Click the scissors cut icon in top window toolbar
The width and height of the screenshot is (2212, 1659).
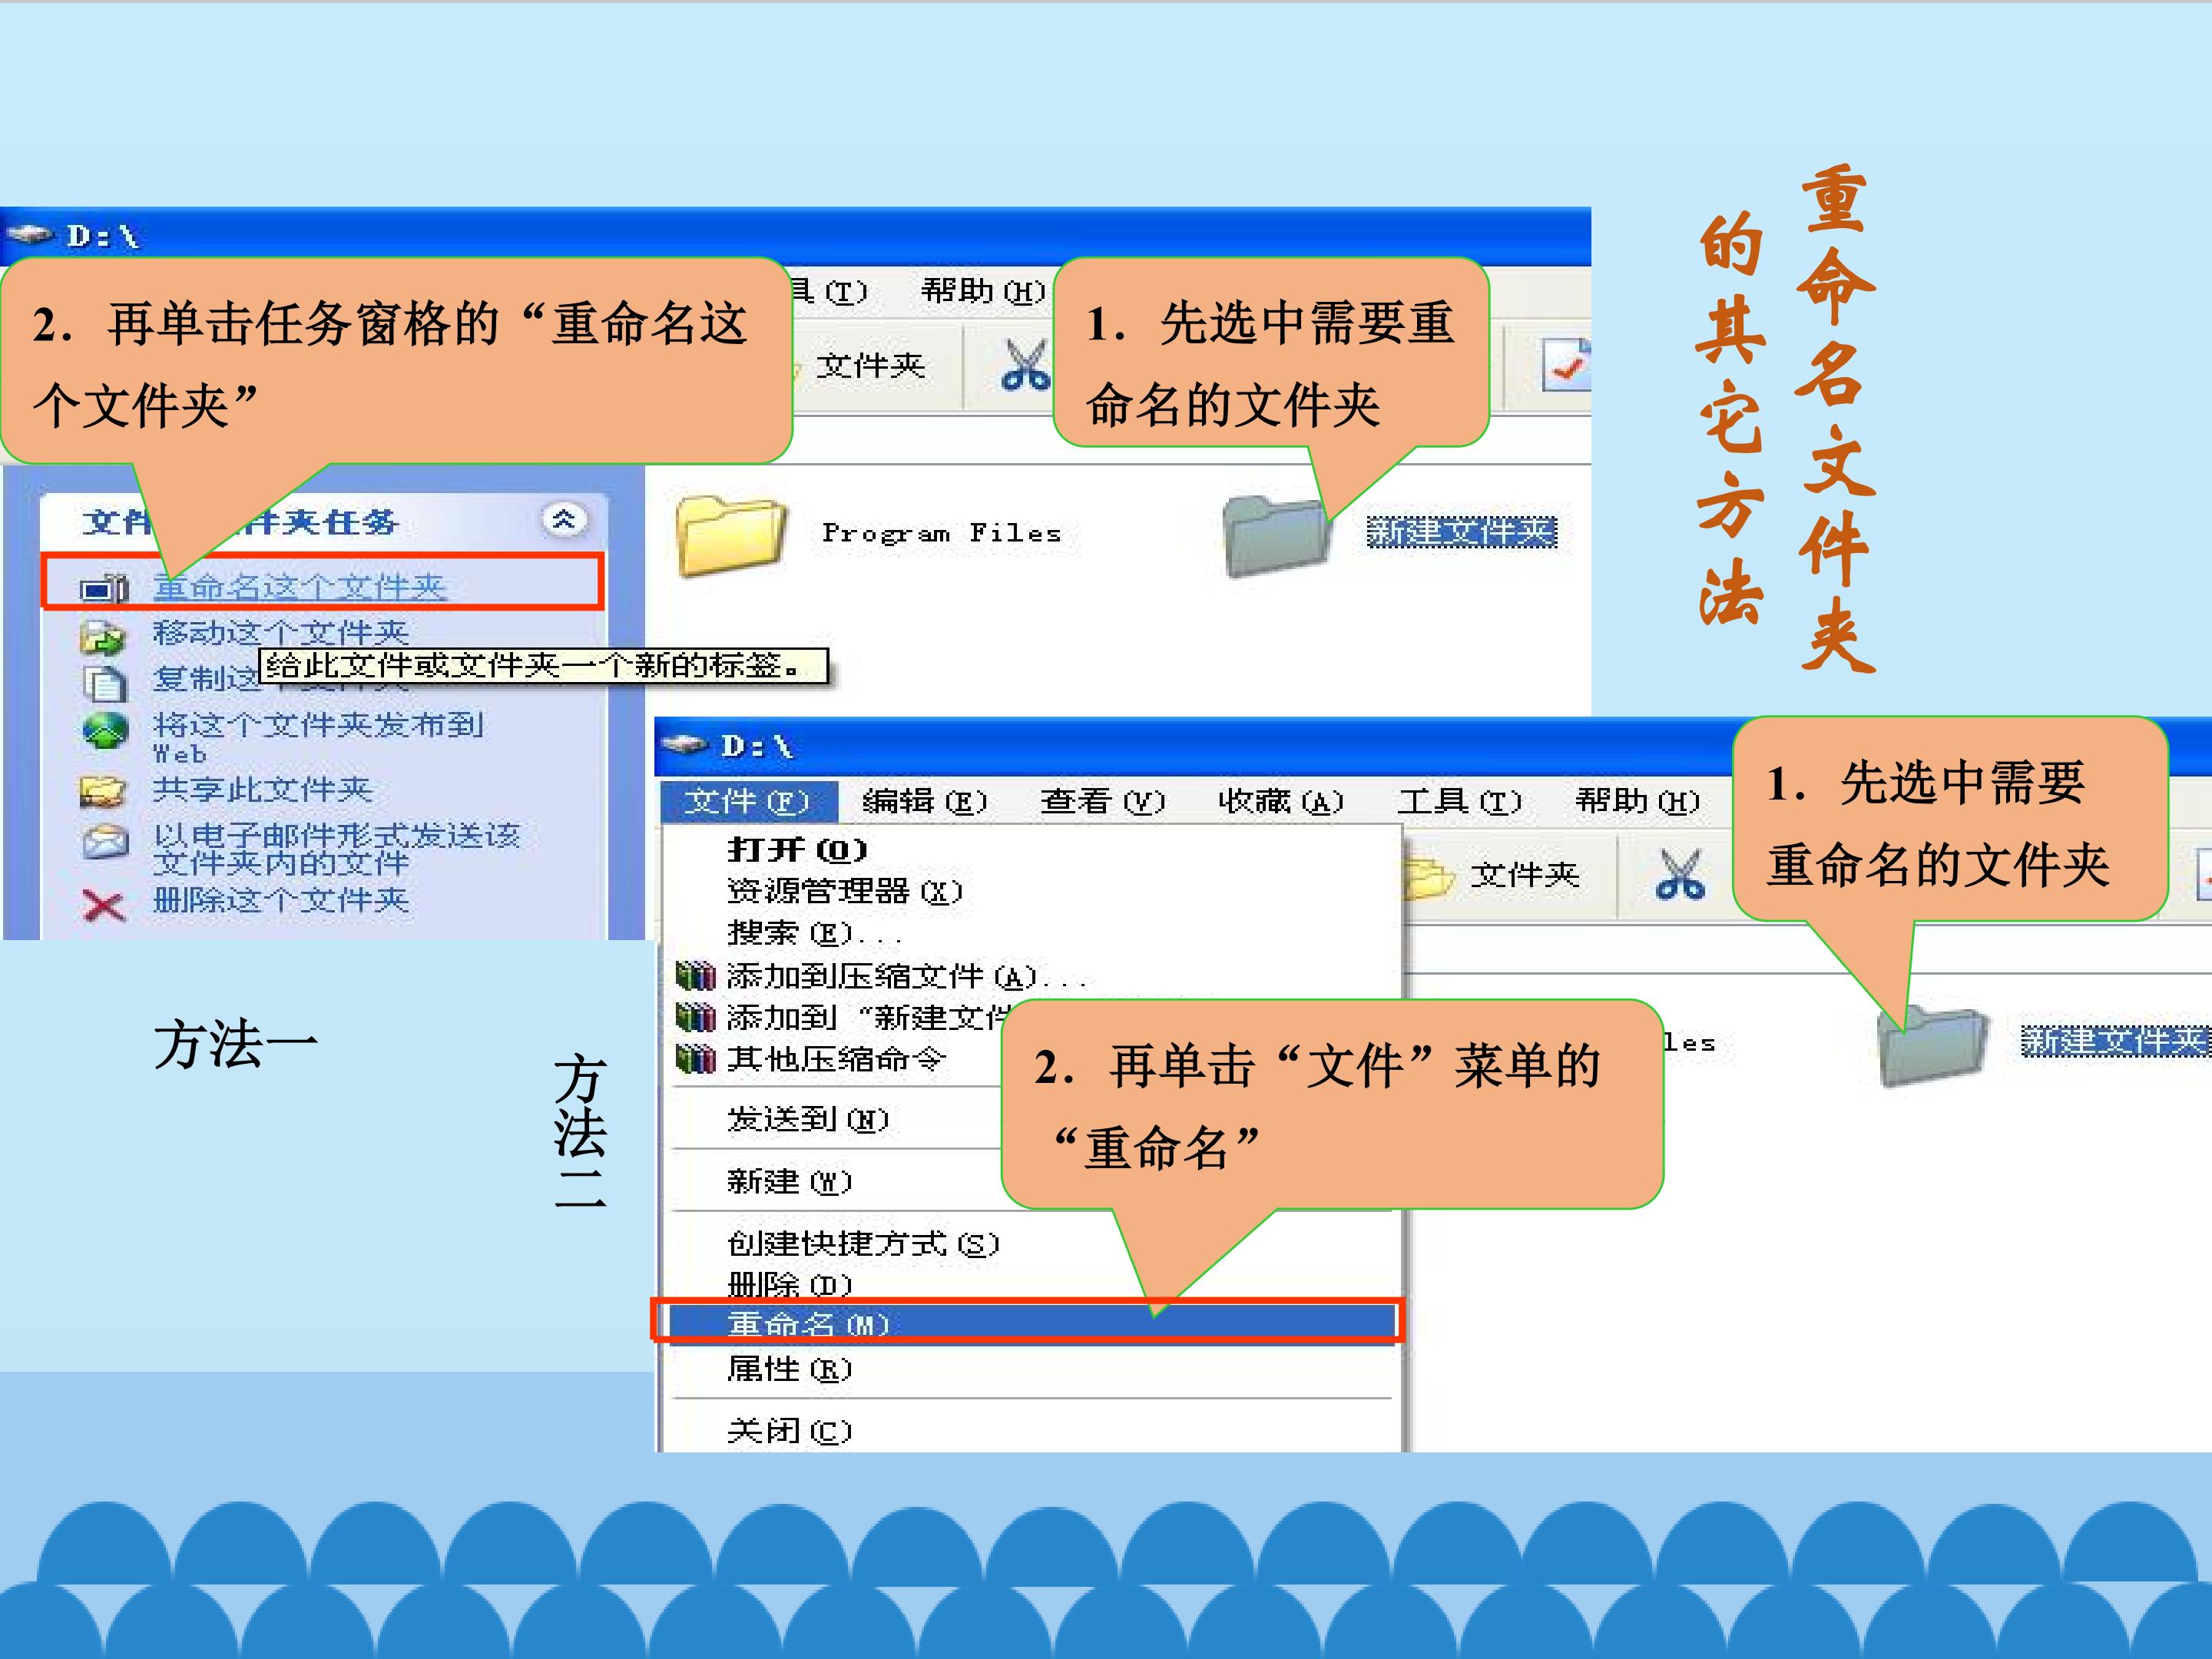pyautogui.click(x=1025, y=365)
